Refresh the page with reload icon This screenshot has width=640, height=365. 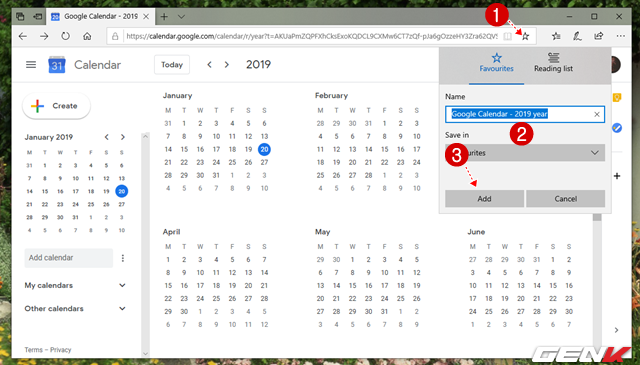[x=65, y=36]
